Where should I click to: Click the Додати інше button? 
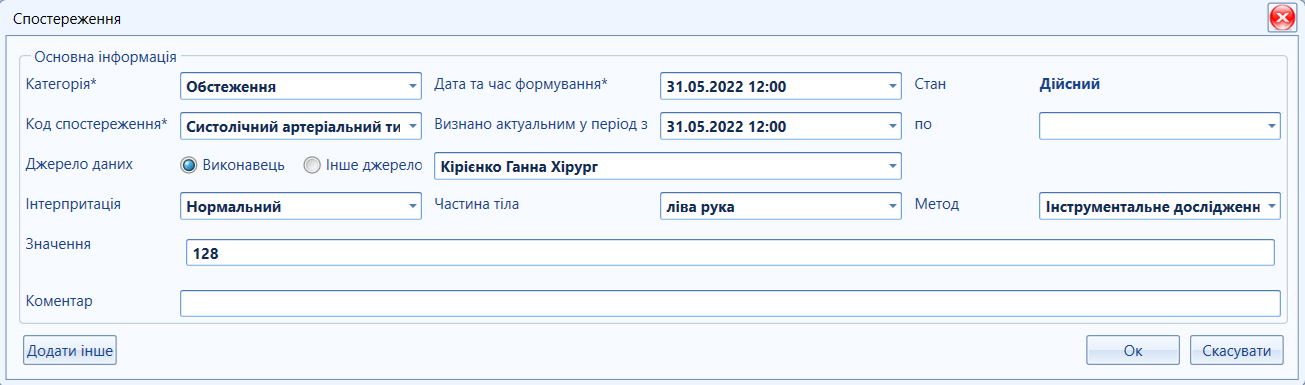(x=70, y=350)
